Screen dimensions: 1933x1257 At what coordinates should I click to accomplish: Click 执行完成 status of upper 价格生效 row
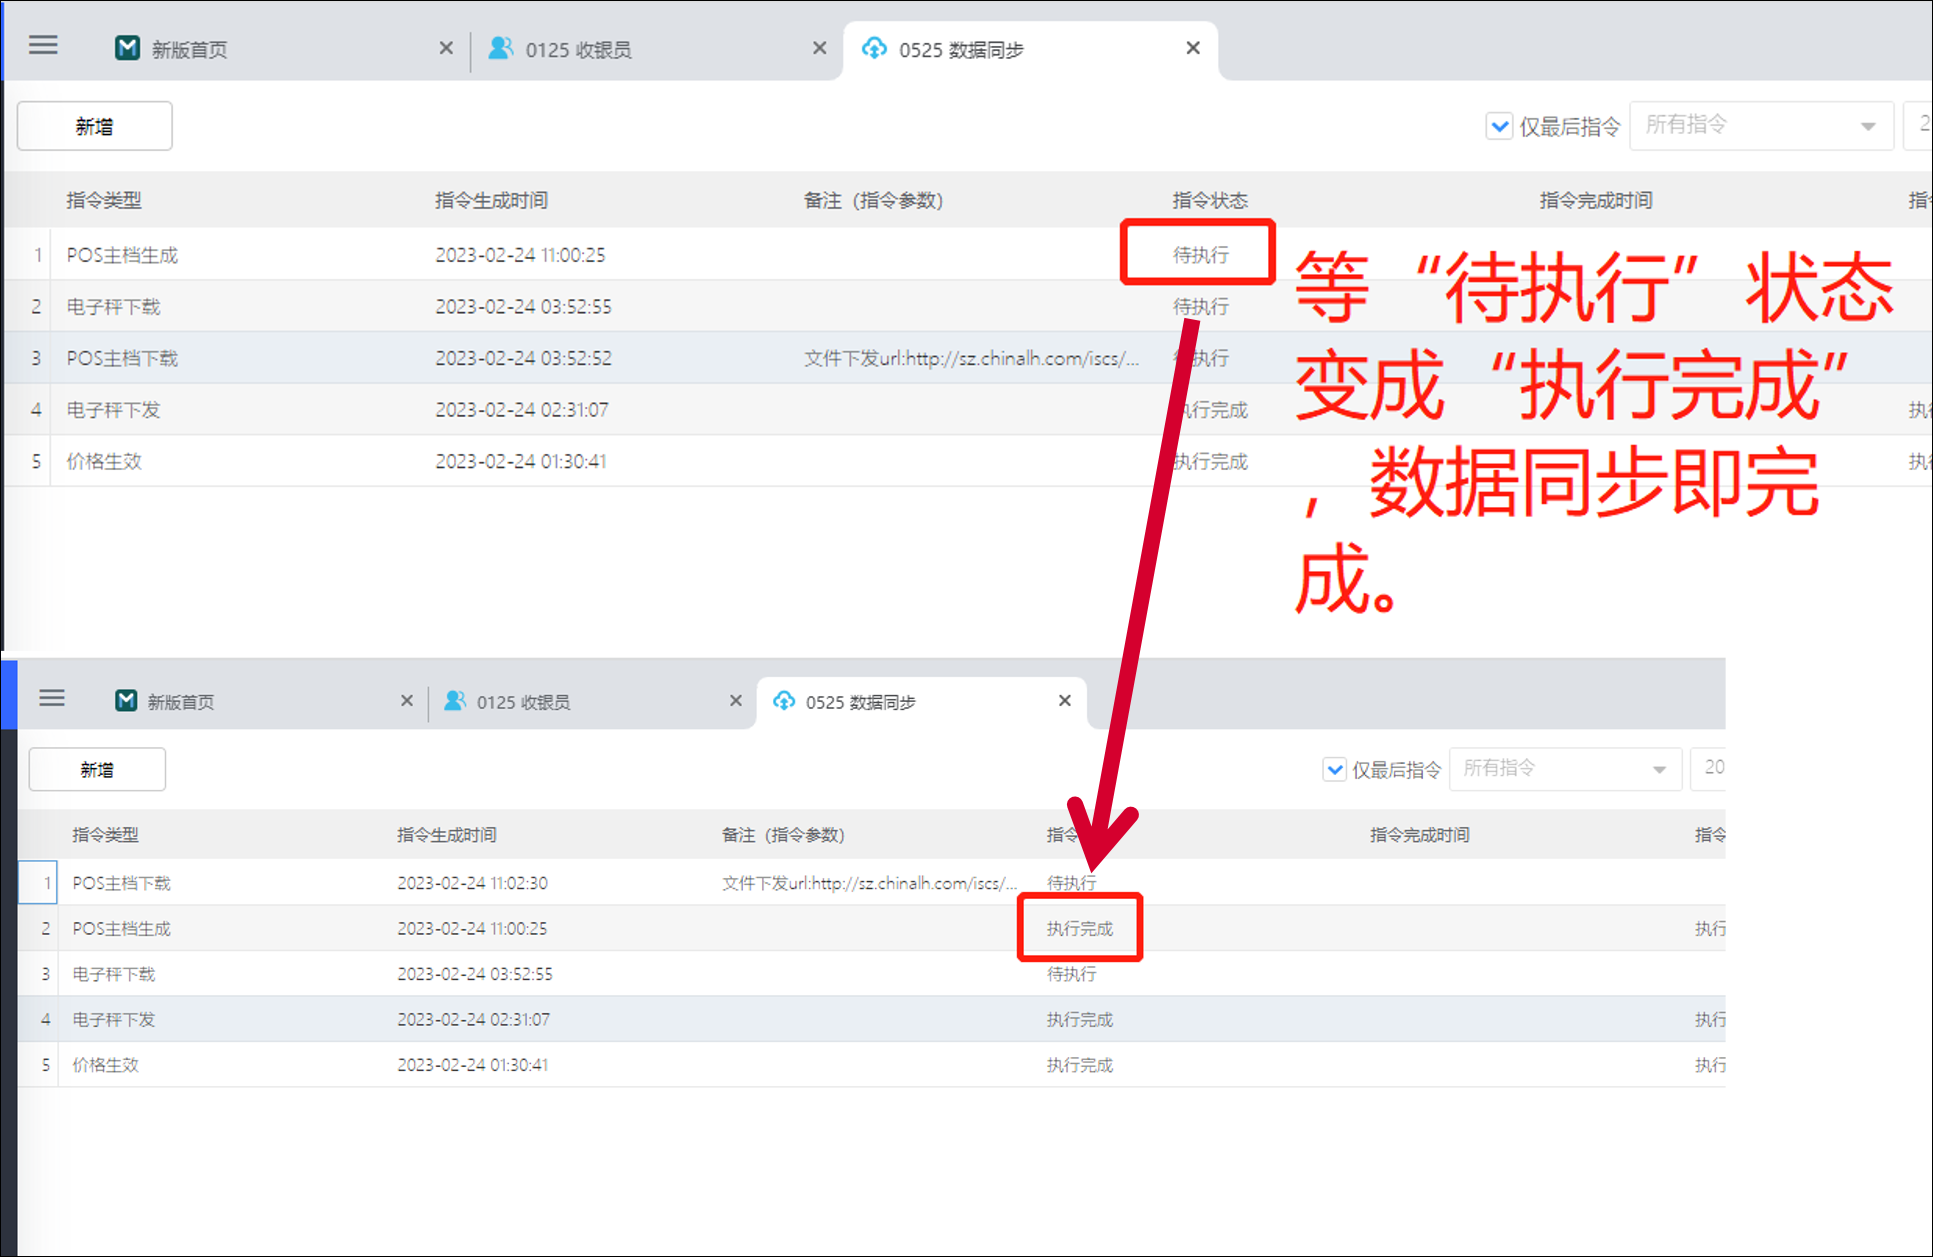coord(1211,462)
